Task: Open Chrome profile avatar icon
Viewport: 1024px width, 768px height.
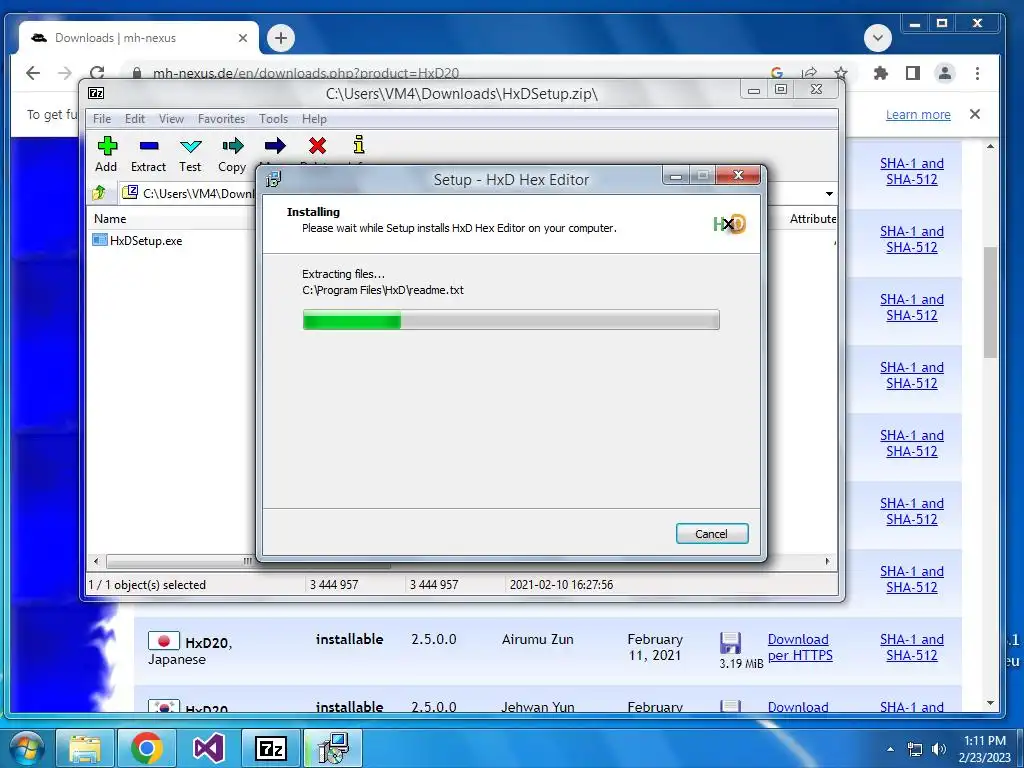Action: click(x=945, y=73)
